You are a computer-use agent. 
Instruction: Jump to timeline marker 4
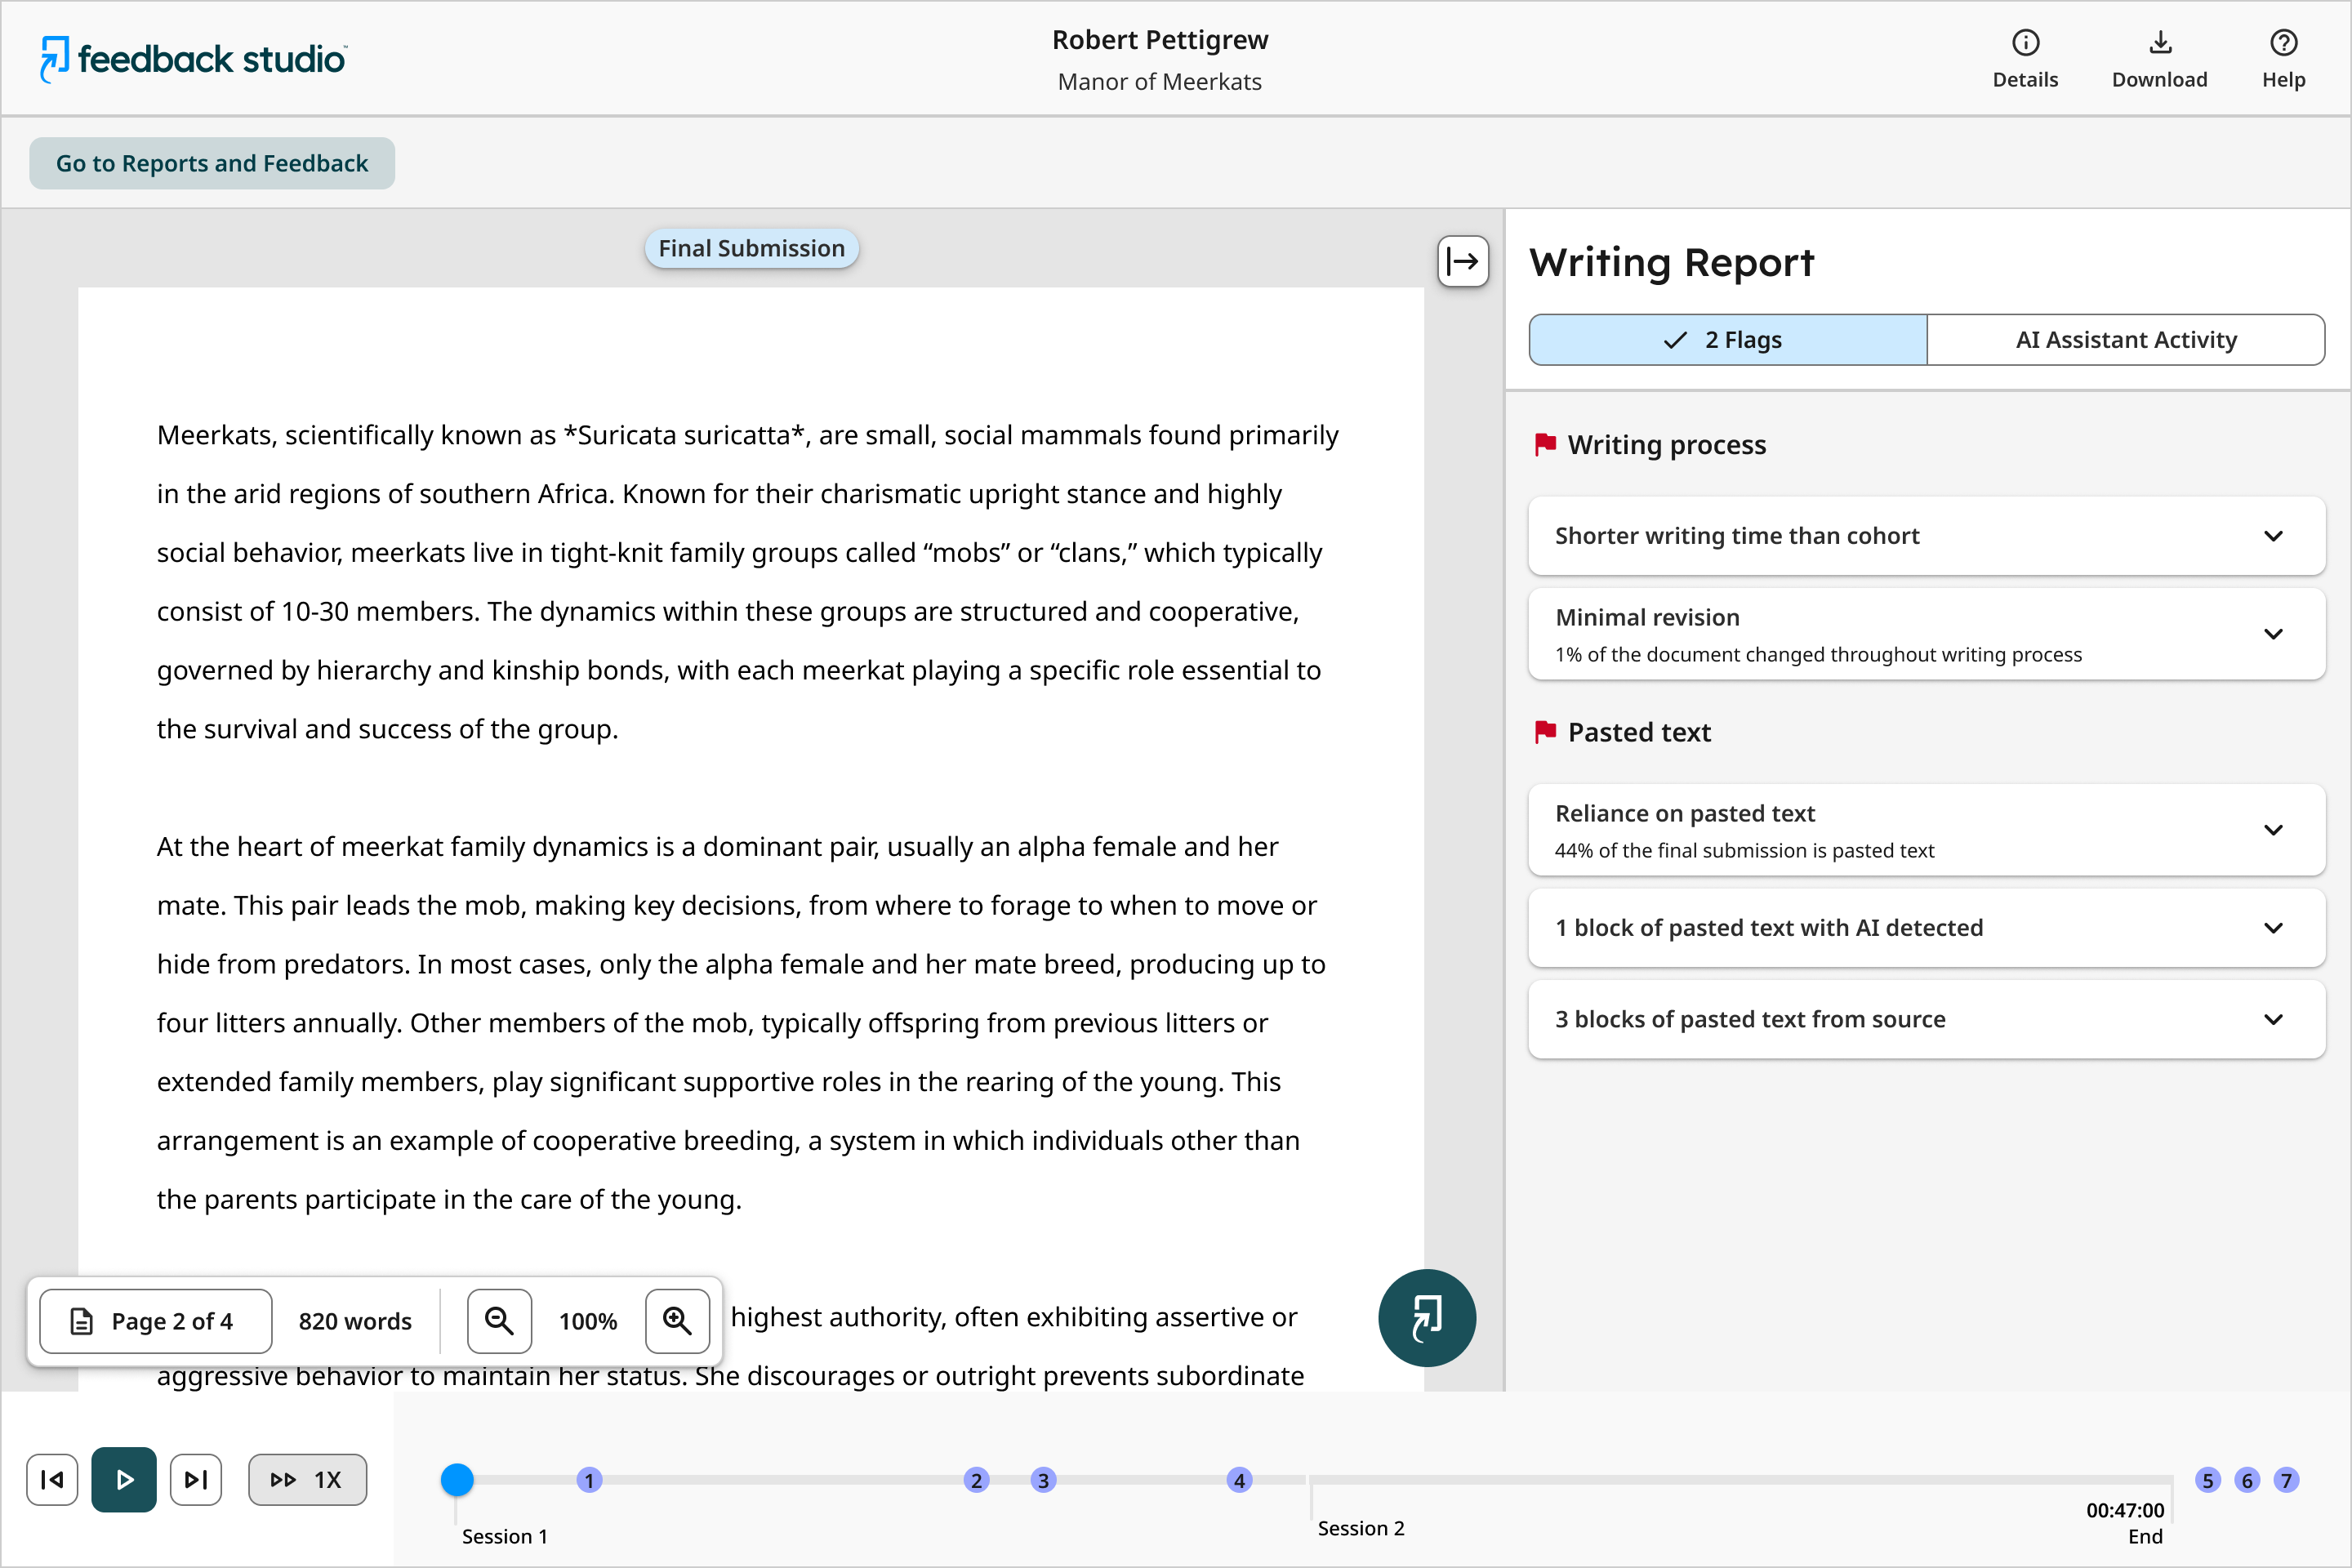tap(1239, 1480)
